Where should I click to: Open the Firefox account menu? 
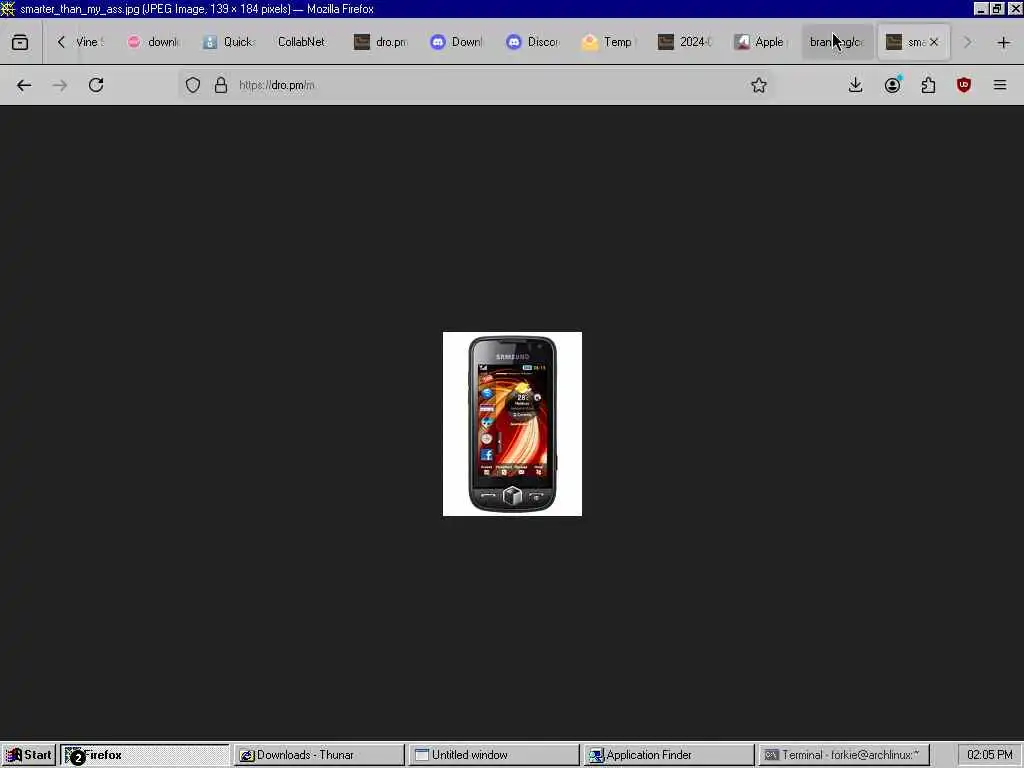892,86
